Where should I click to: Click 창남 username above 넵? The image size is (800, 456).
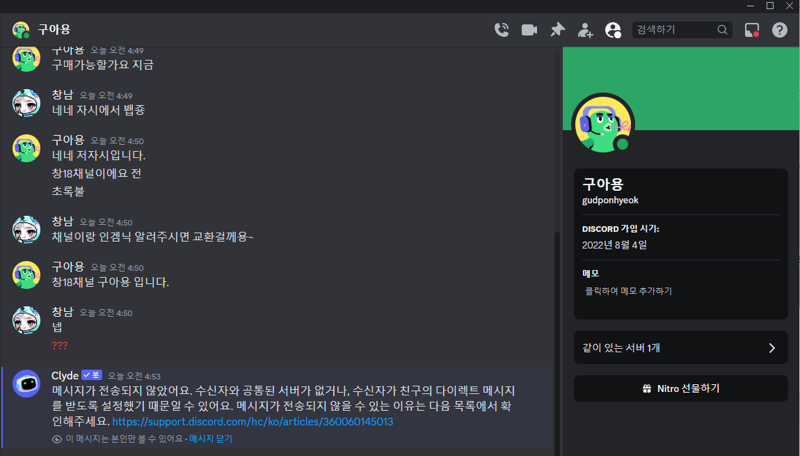(62, 312)
